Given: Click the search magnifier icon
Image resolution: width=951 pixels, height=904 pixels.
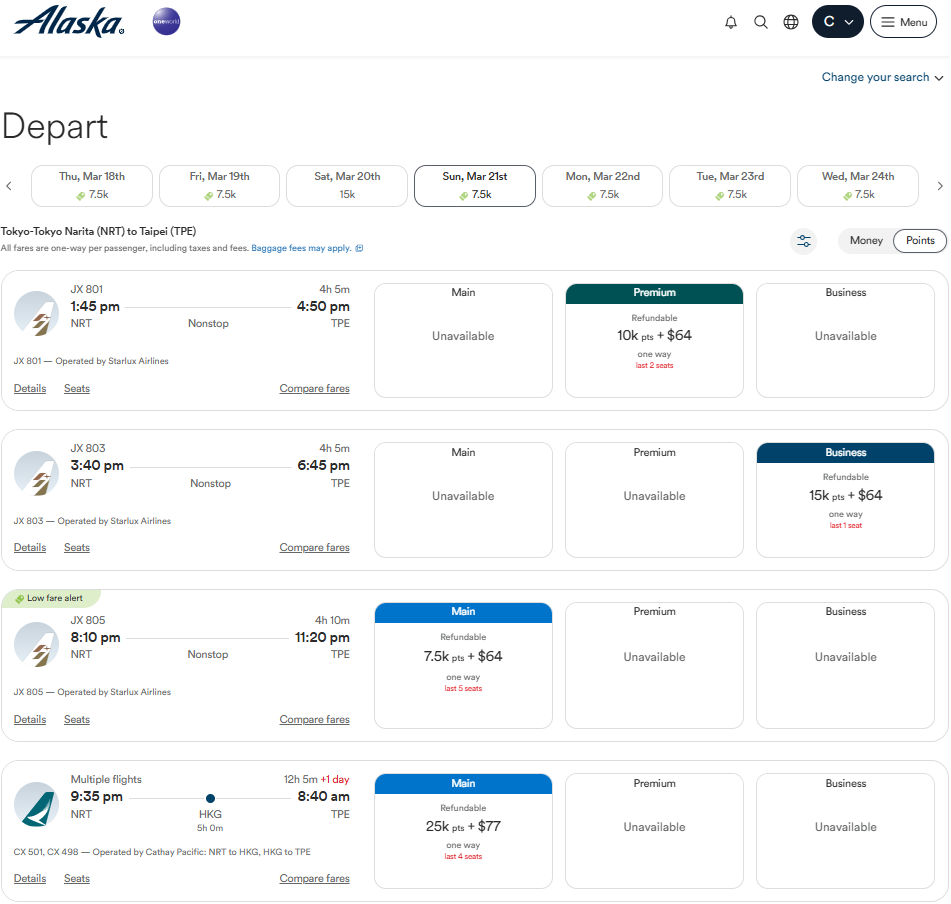Looking at the screenshot, I should coord(761,22).
